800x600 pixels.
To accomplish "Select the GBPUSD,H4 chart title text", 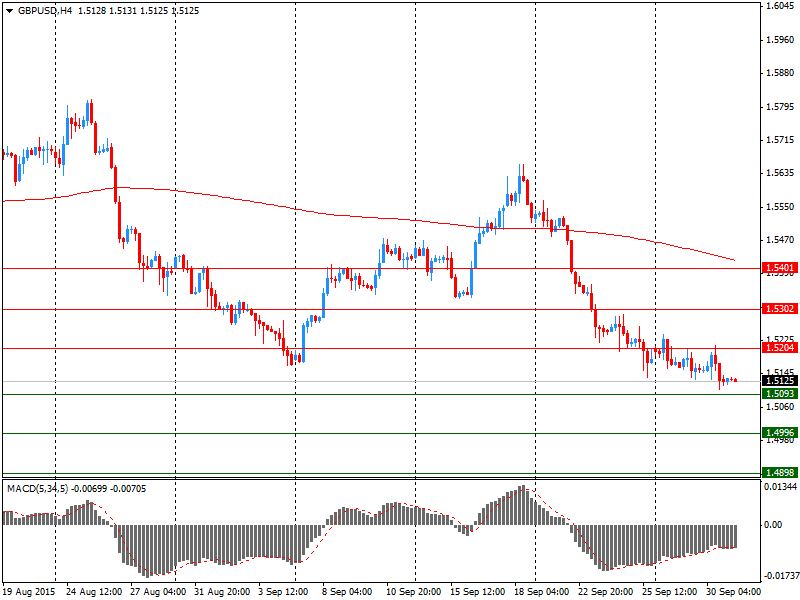I will pyautogui.click(x=45, y=11).
